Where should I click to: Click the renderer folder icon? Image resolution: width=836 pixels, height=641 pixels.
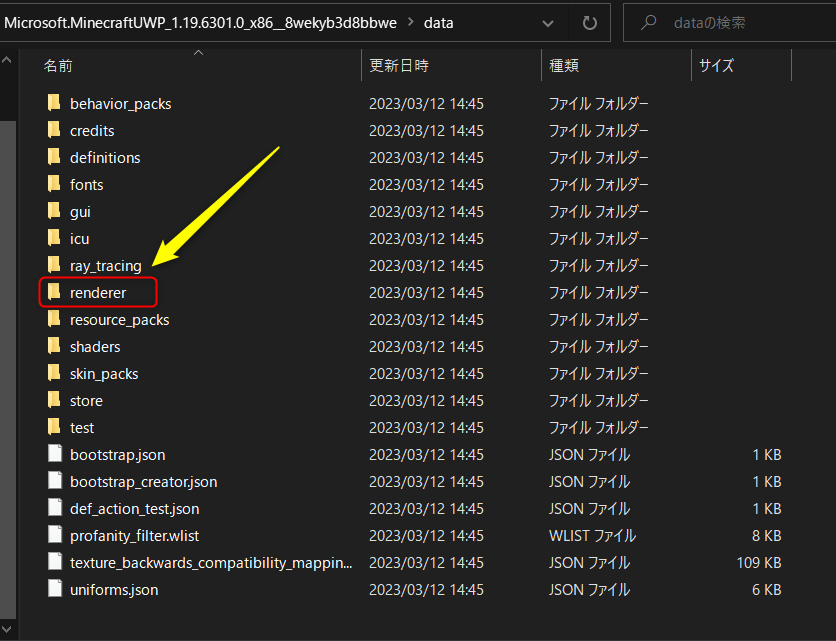[x=54, y=292]
